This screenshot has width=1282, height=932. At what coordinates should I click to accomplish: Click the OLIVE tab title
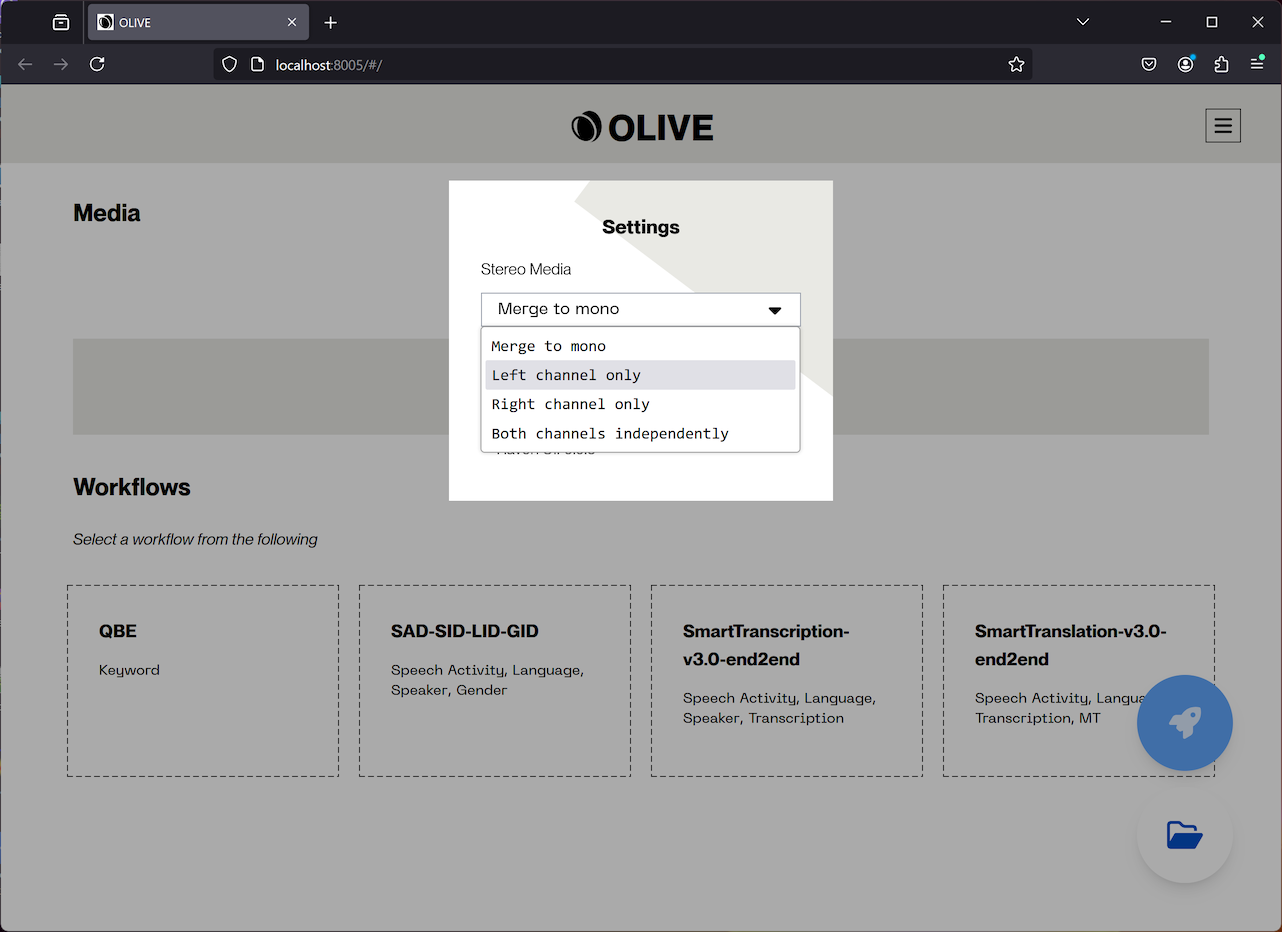click(135, 22)
